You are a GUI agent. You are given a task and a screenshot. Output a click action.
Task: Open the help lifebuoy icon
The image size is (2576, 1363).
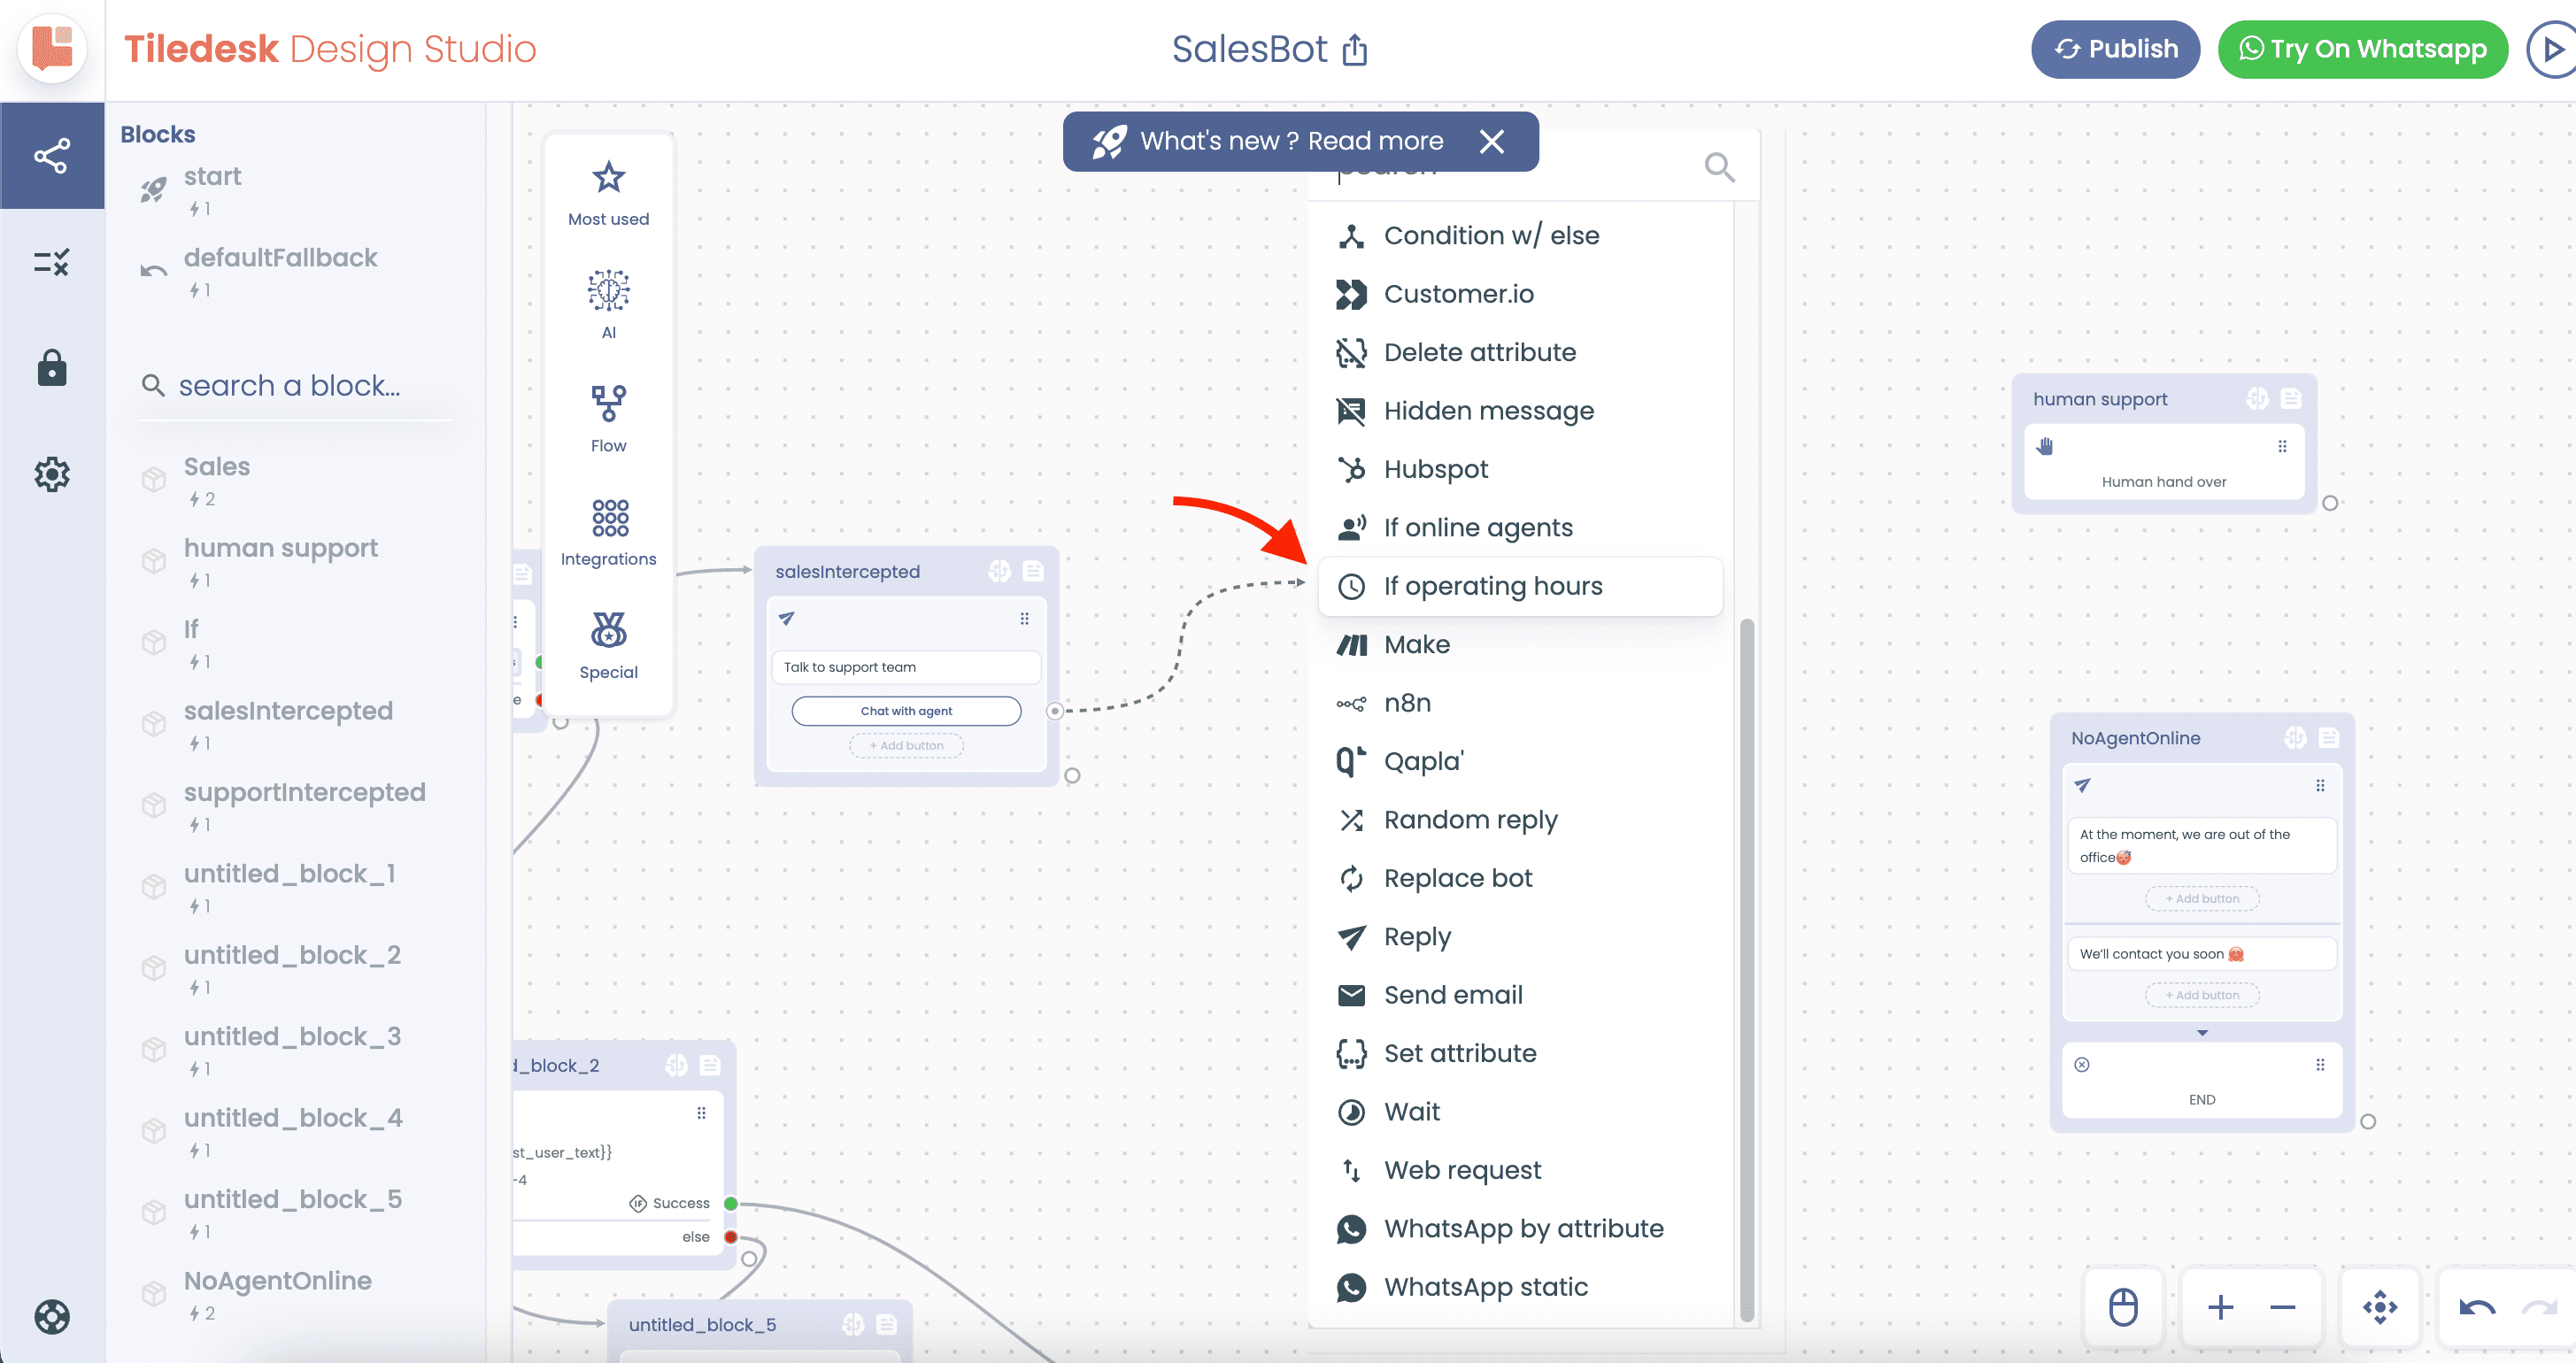(52, 1317)
